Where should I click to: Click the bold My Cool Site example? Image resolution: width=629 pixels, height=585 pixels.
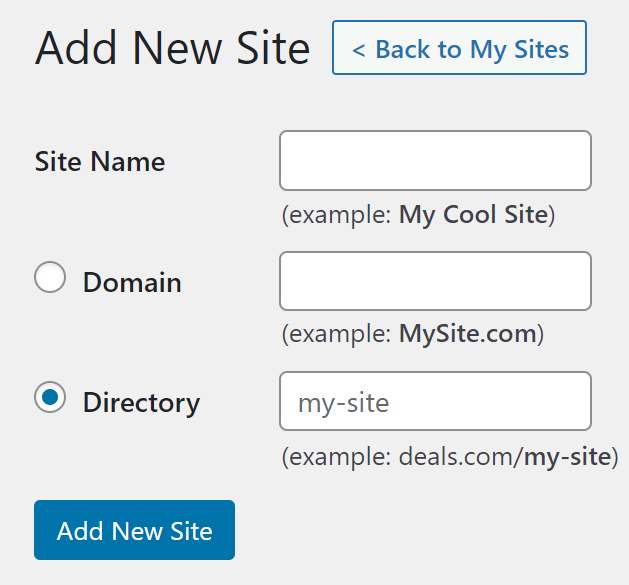(x=473, y=215)
